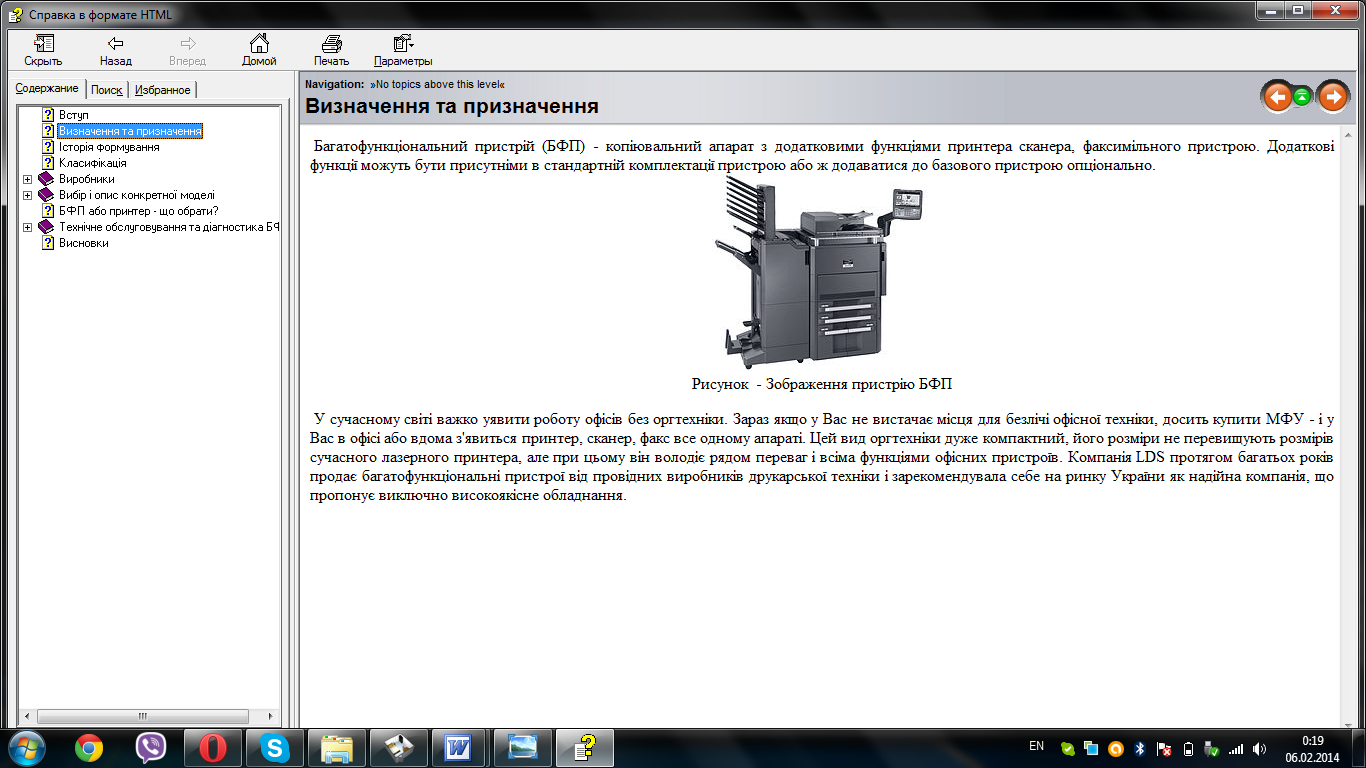The image size is (1366, 768).
Task: Open БФП або принтер - що обрати?
Action: coord(138,211)
